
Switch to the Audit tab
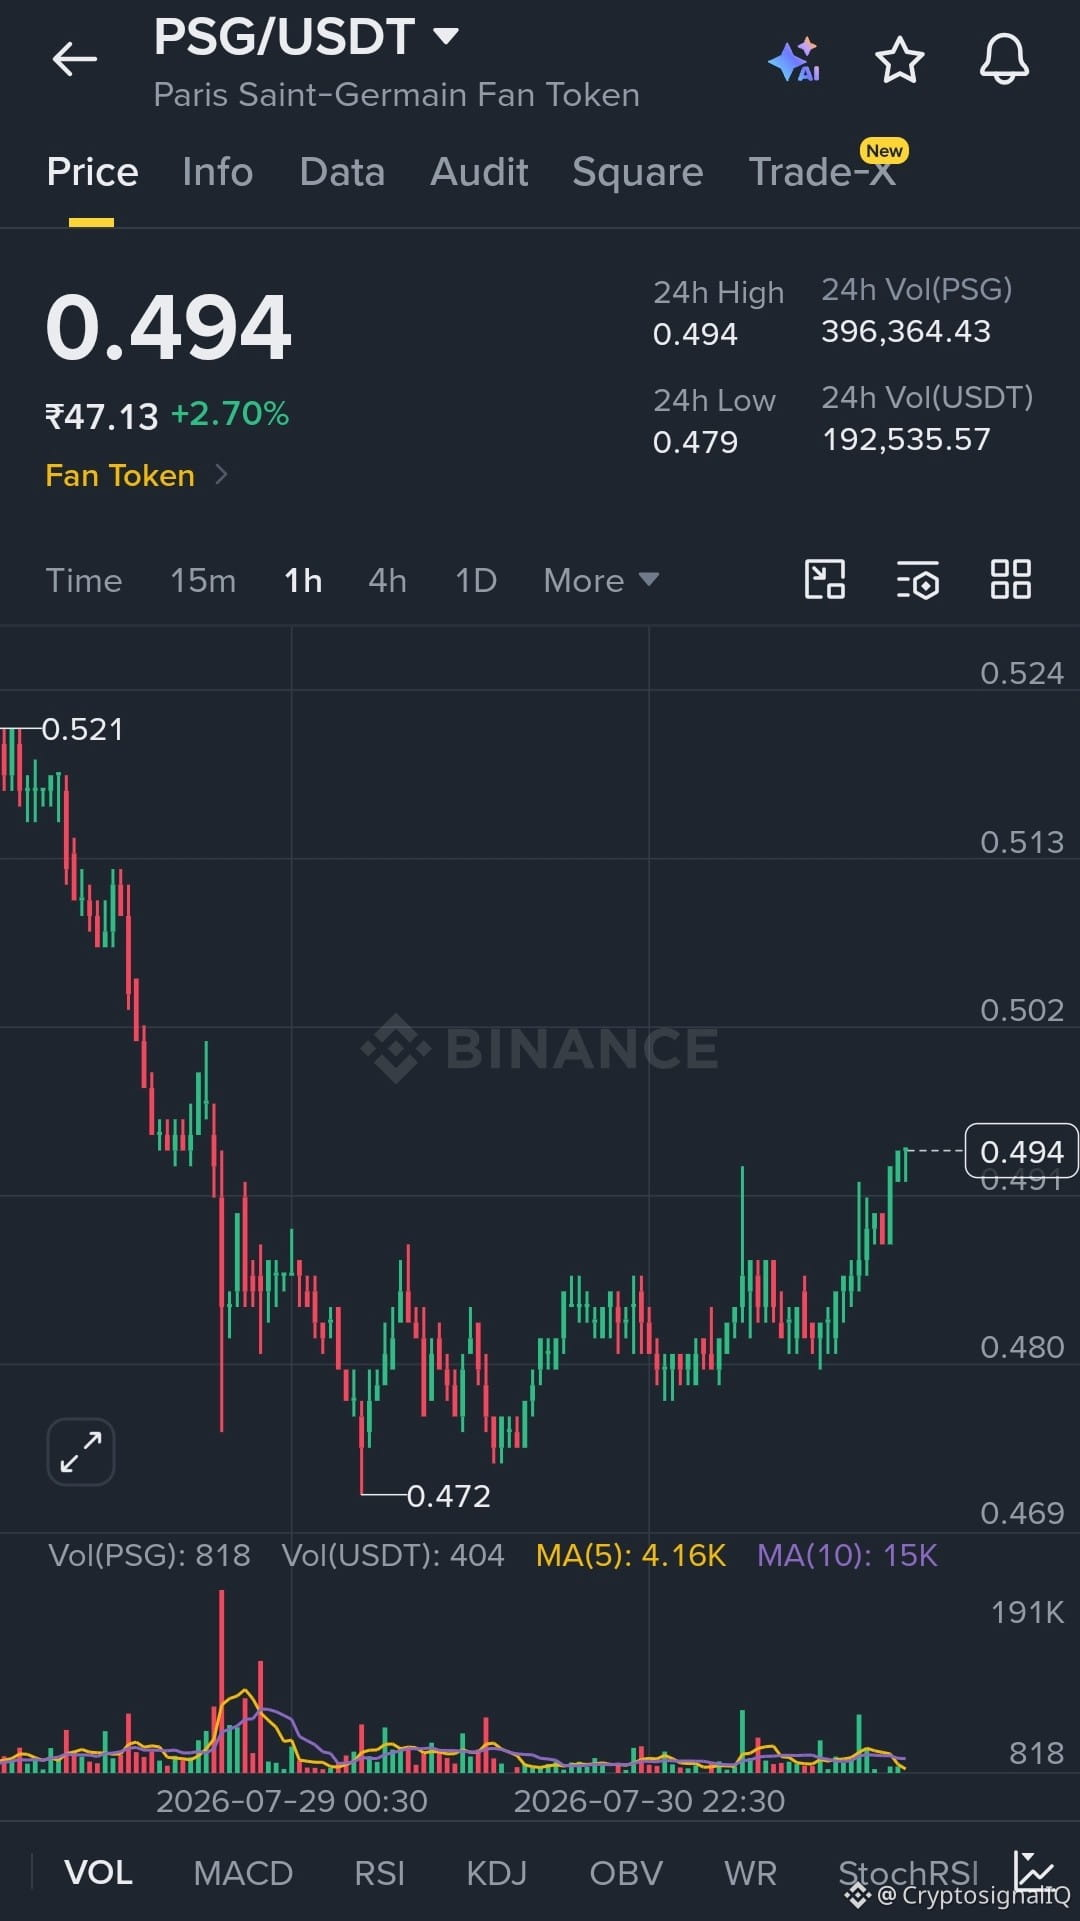(479, 172)
